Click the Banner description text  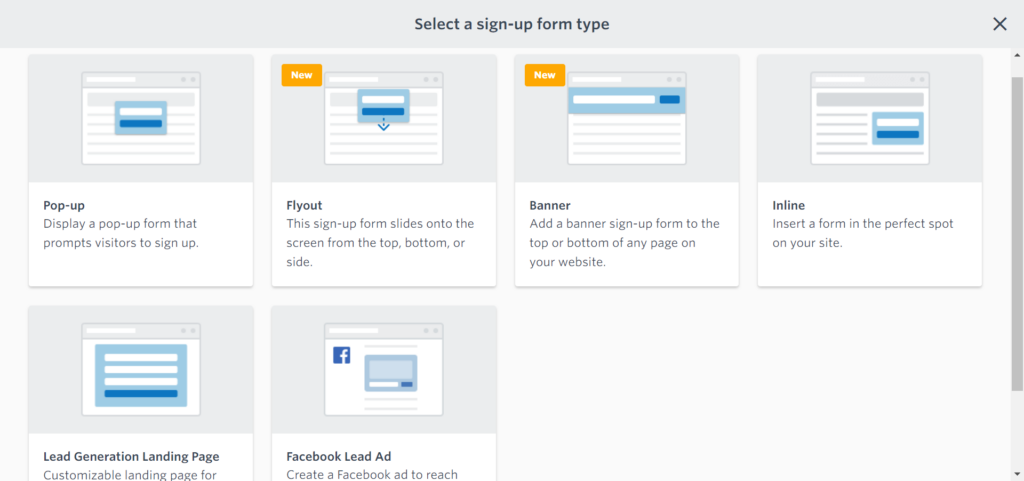pos(624,243)
